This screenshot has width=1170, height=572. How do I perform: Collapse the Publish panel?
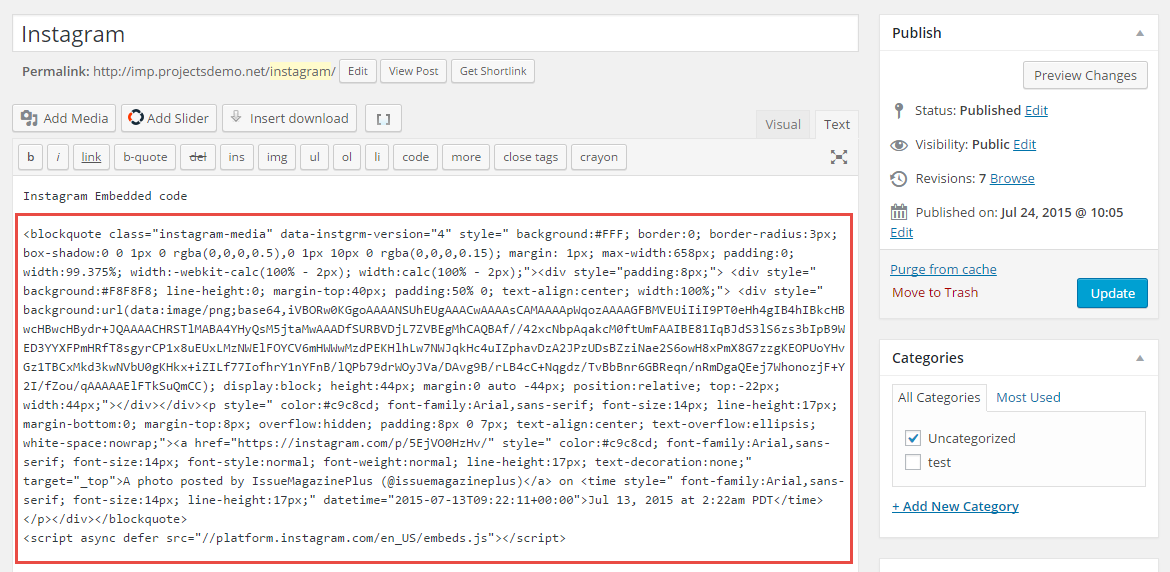(x=1140, y=33)
